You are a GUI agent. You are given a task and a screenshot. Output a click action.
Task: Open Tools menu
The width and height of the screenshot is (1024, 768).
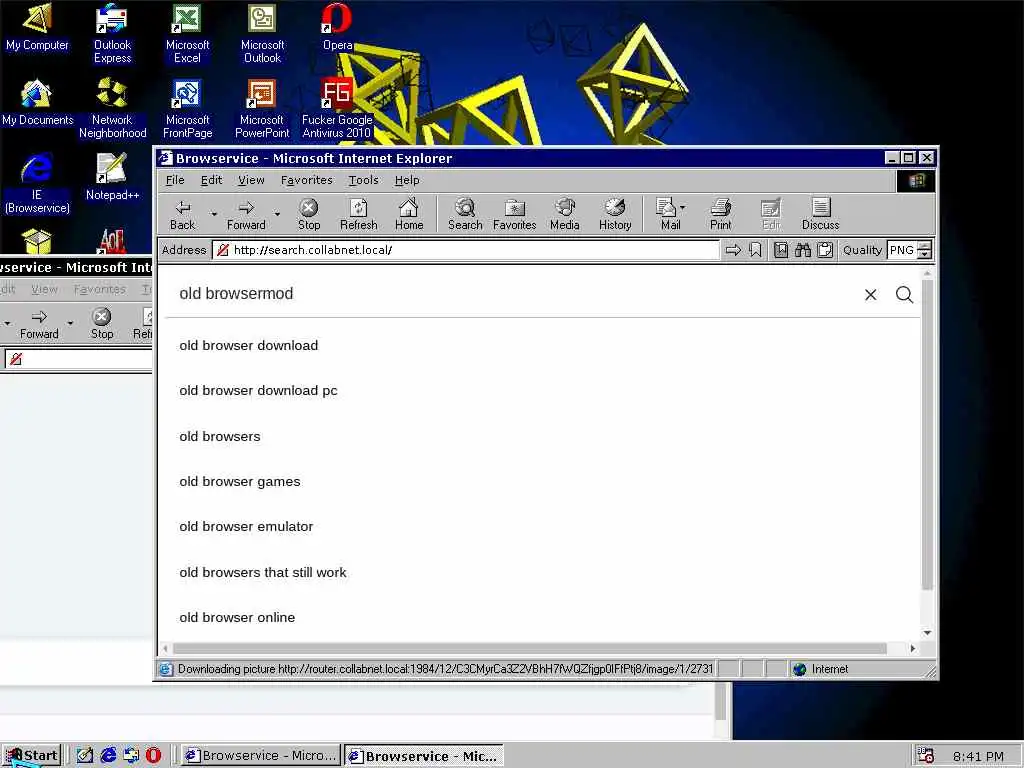tap(363, 180)
